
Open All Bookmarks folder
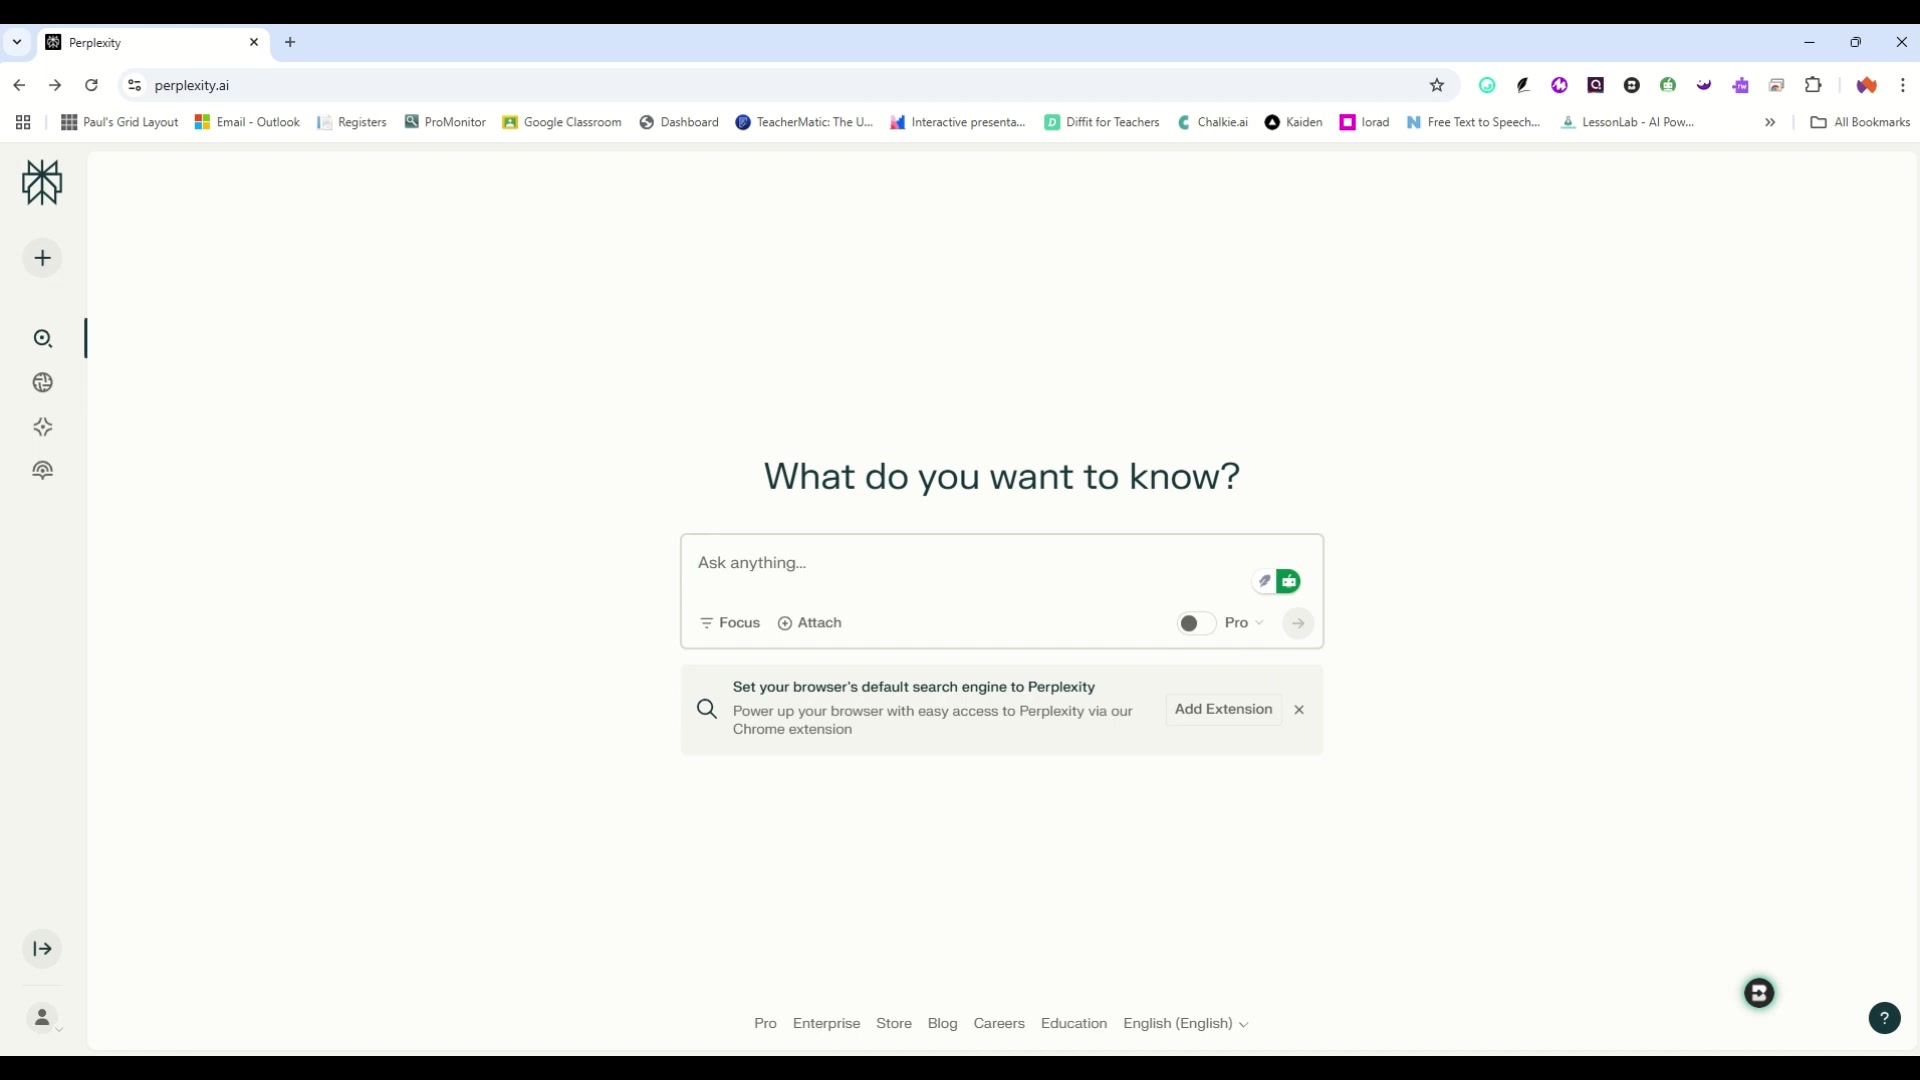[1860, 122]
